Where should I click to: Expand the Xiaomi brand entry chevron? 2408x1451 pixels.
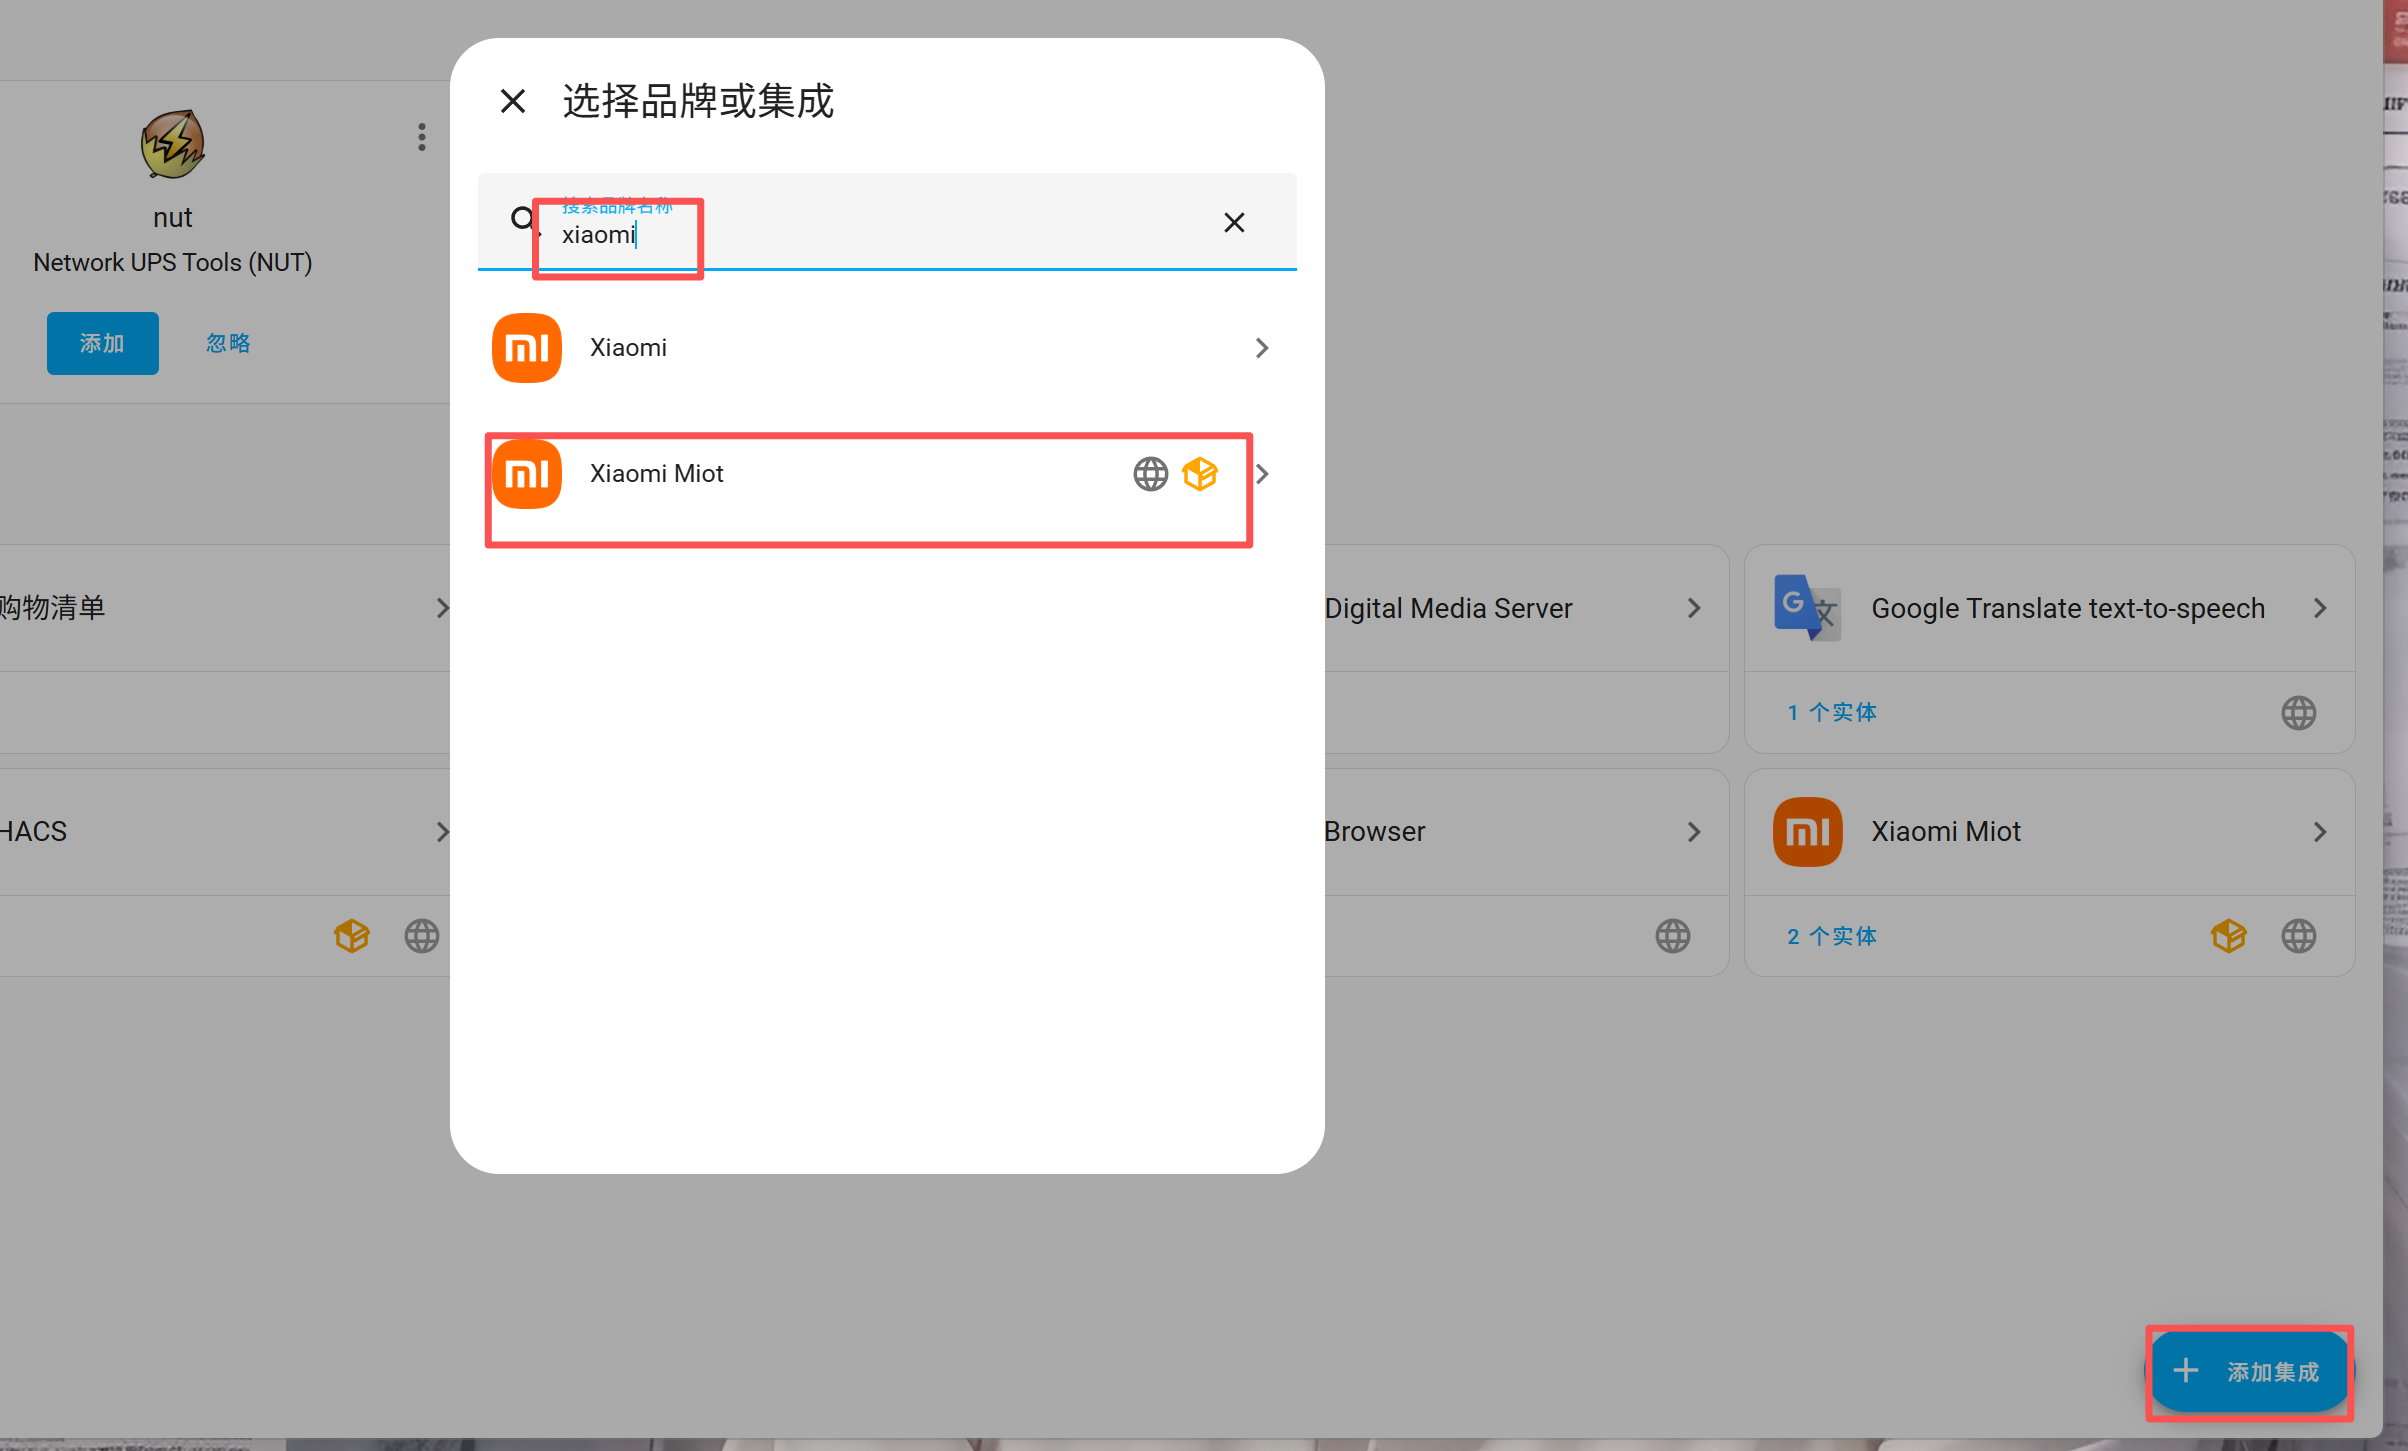[1262, 348]
